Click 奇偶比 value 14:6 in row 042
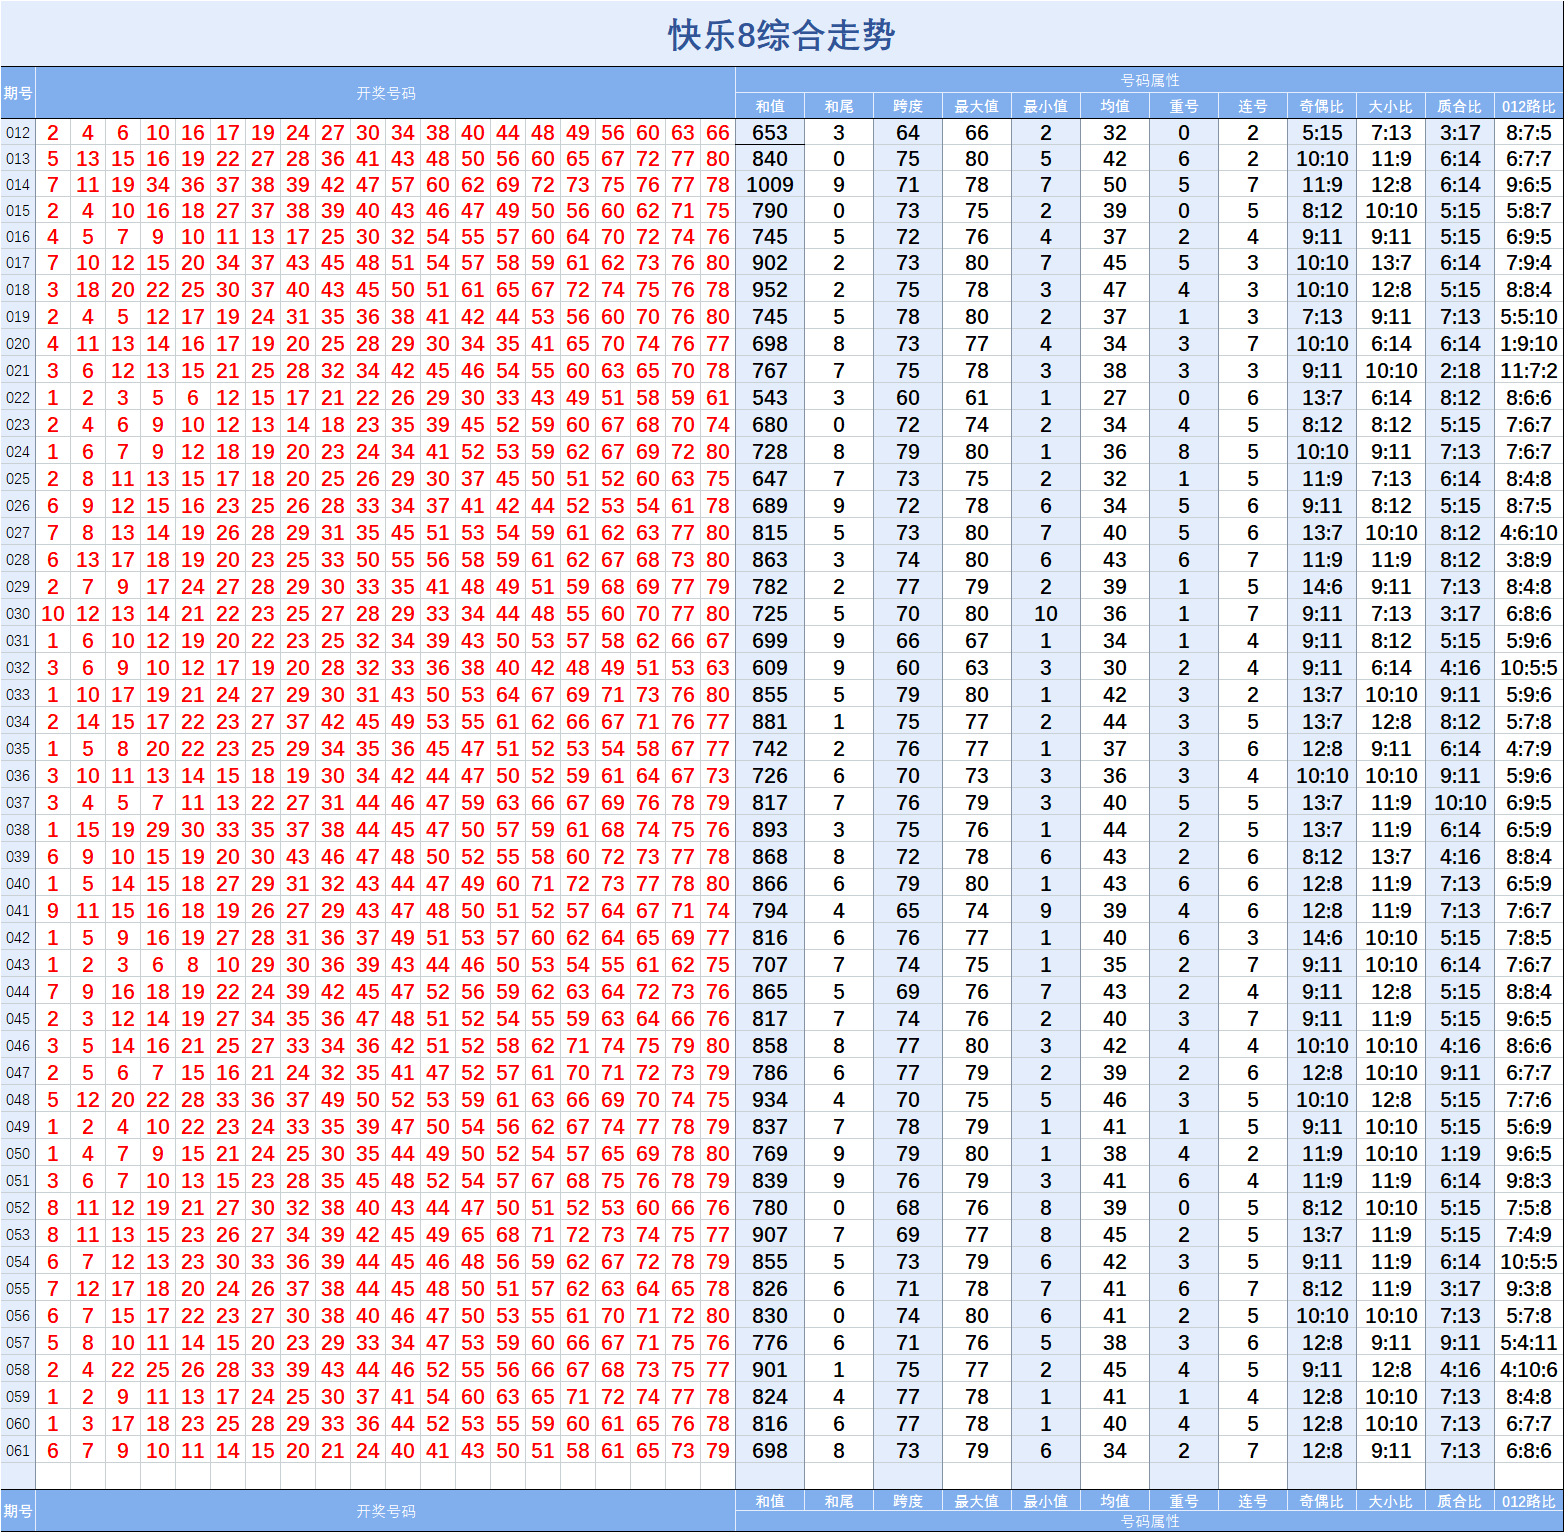 (1322, 938)
